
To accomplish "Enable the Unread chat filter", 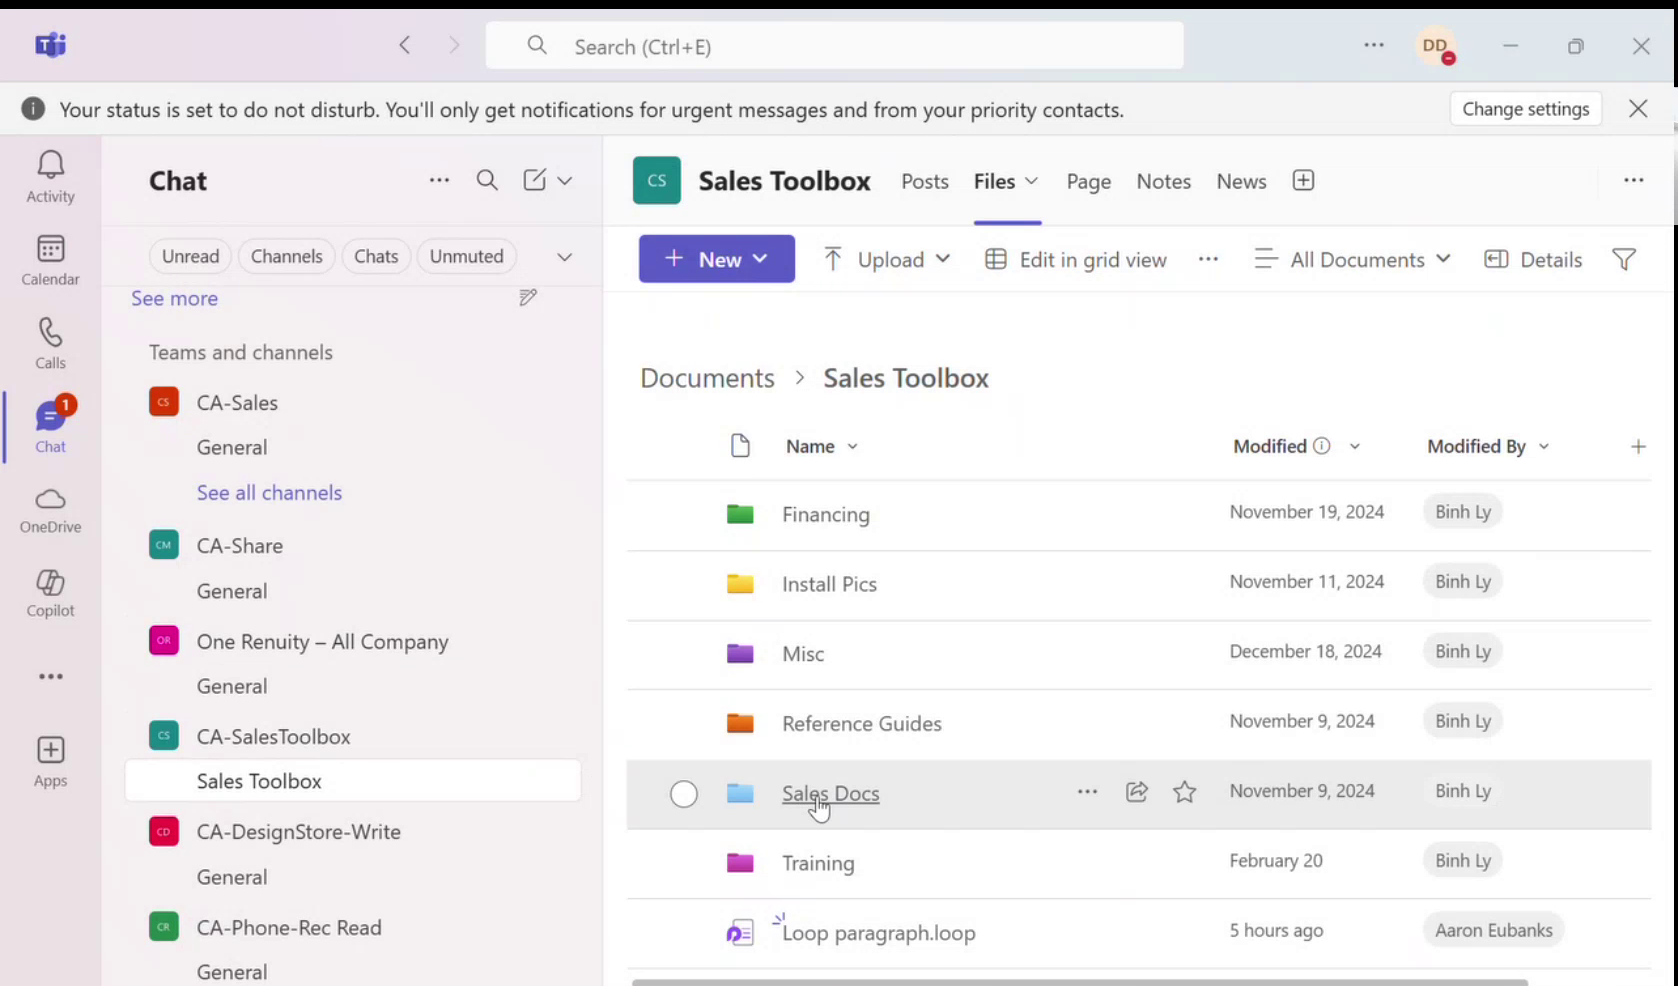I will 190,256.
